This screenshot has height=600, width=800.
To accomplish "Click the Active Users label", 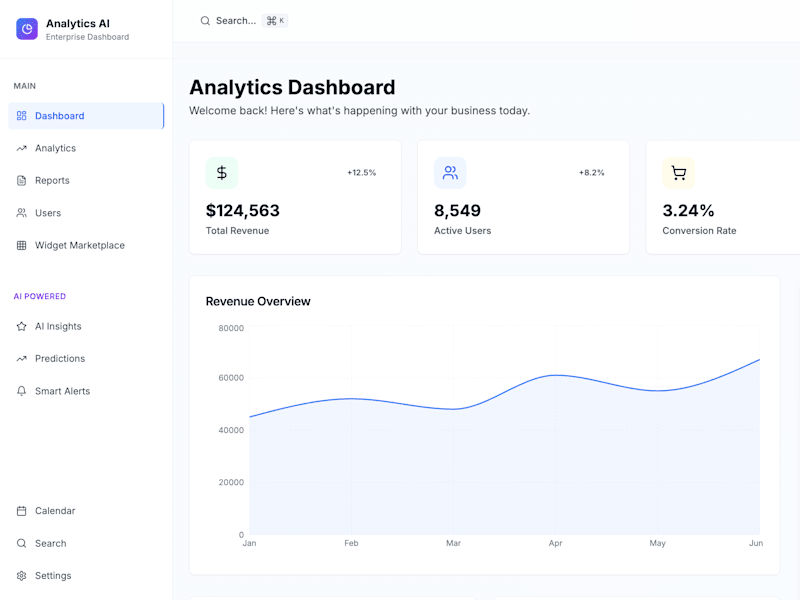I will 463,231.
